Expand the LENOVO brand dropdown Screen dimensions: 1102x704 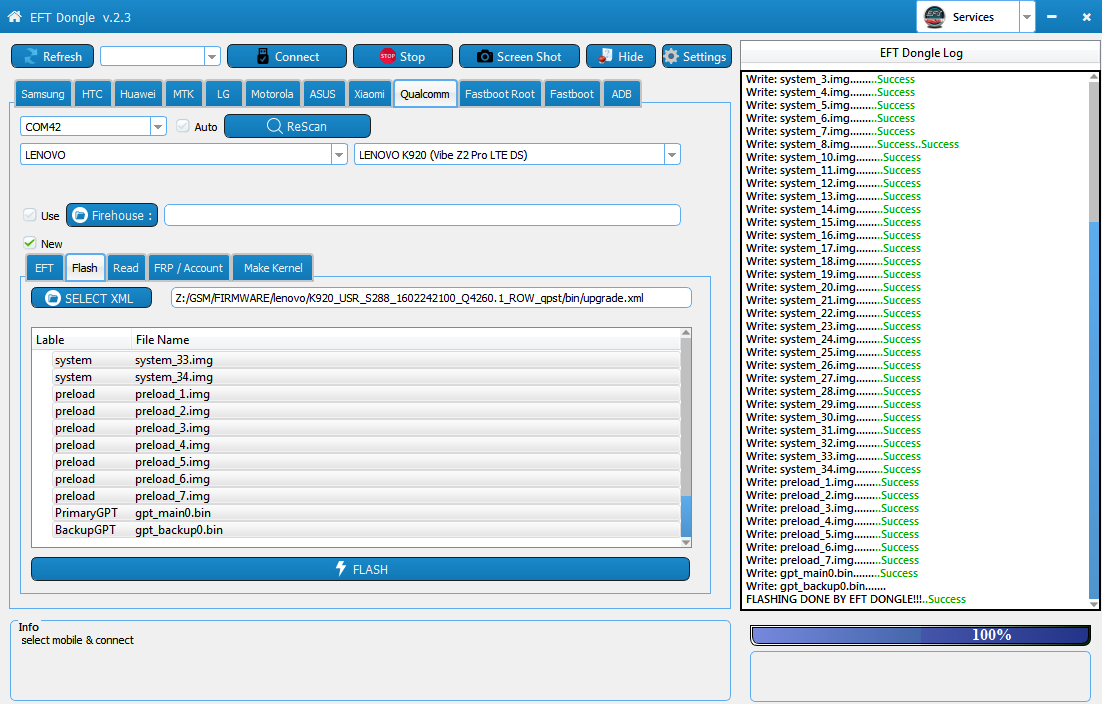click(x=339, y=155)
